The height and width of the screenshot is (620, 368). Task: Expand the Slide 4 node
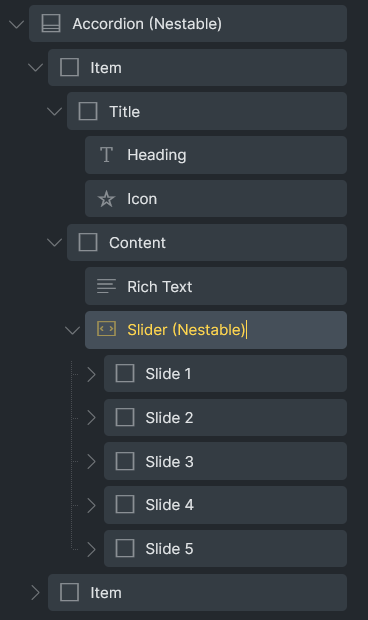(91, 505)
